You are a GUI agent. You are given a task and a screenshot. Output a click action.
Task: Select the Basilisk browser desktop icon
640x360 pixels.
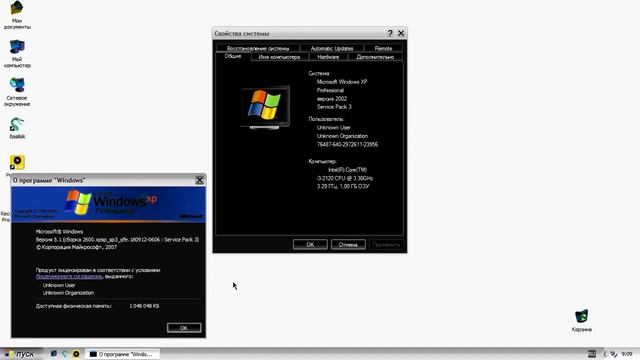pos(17,128)
